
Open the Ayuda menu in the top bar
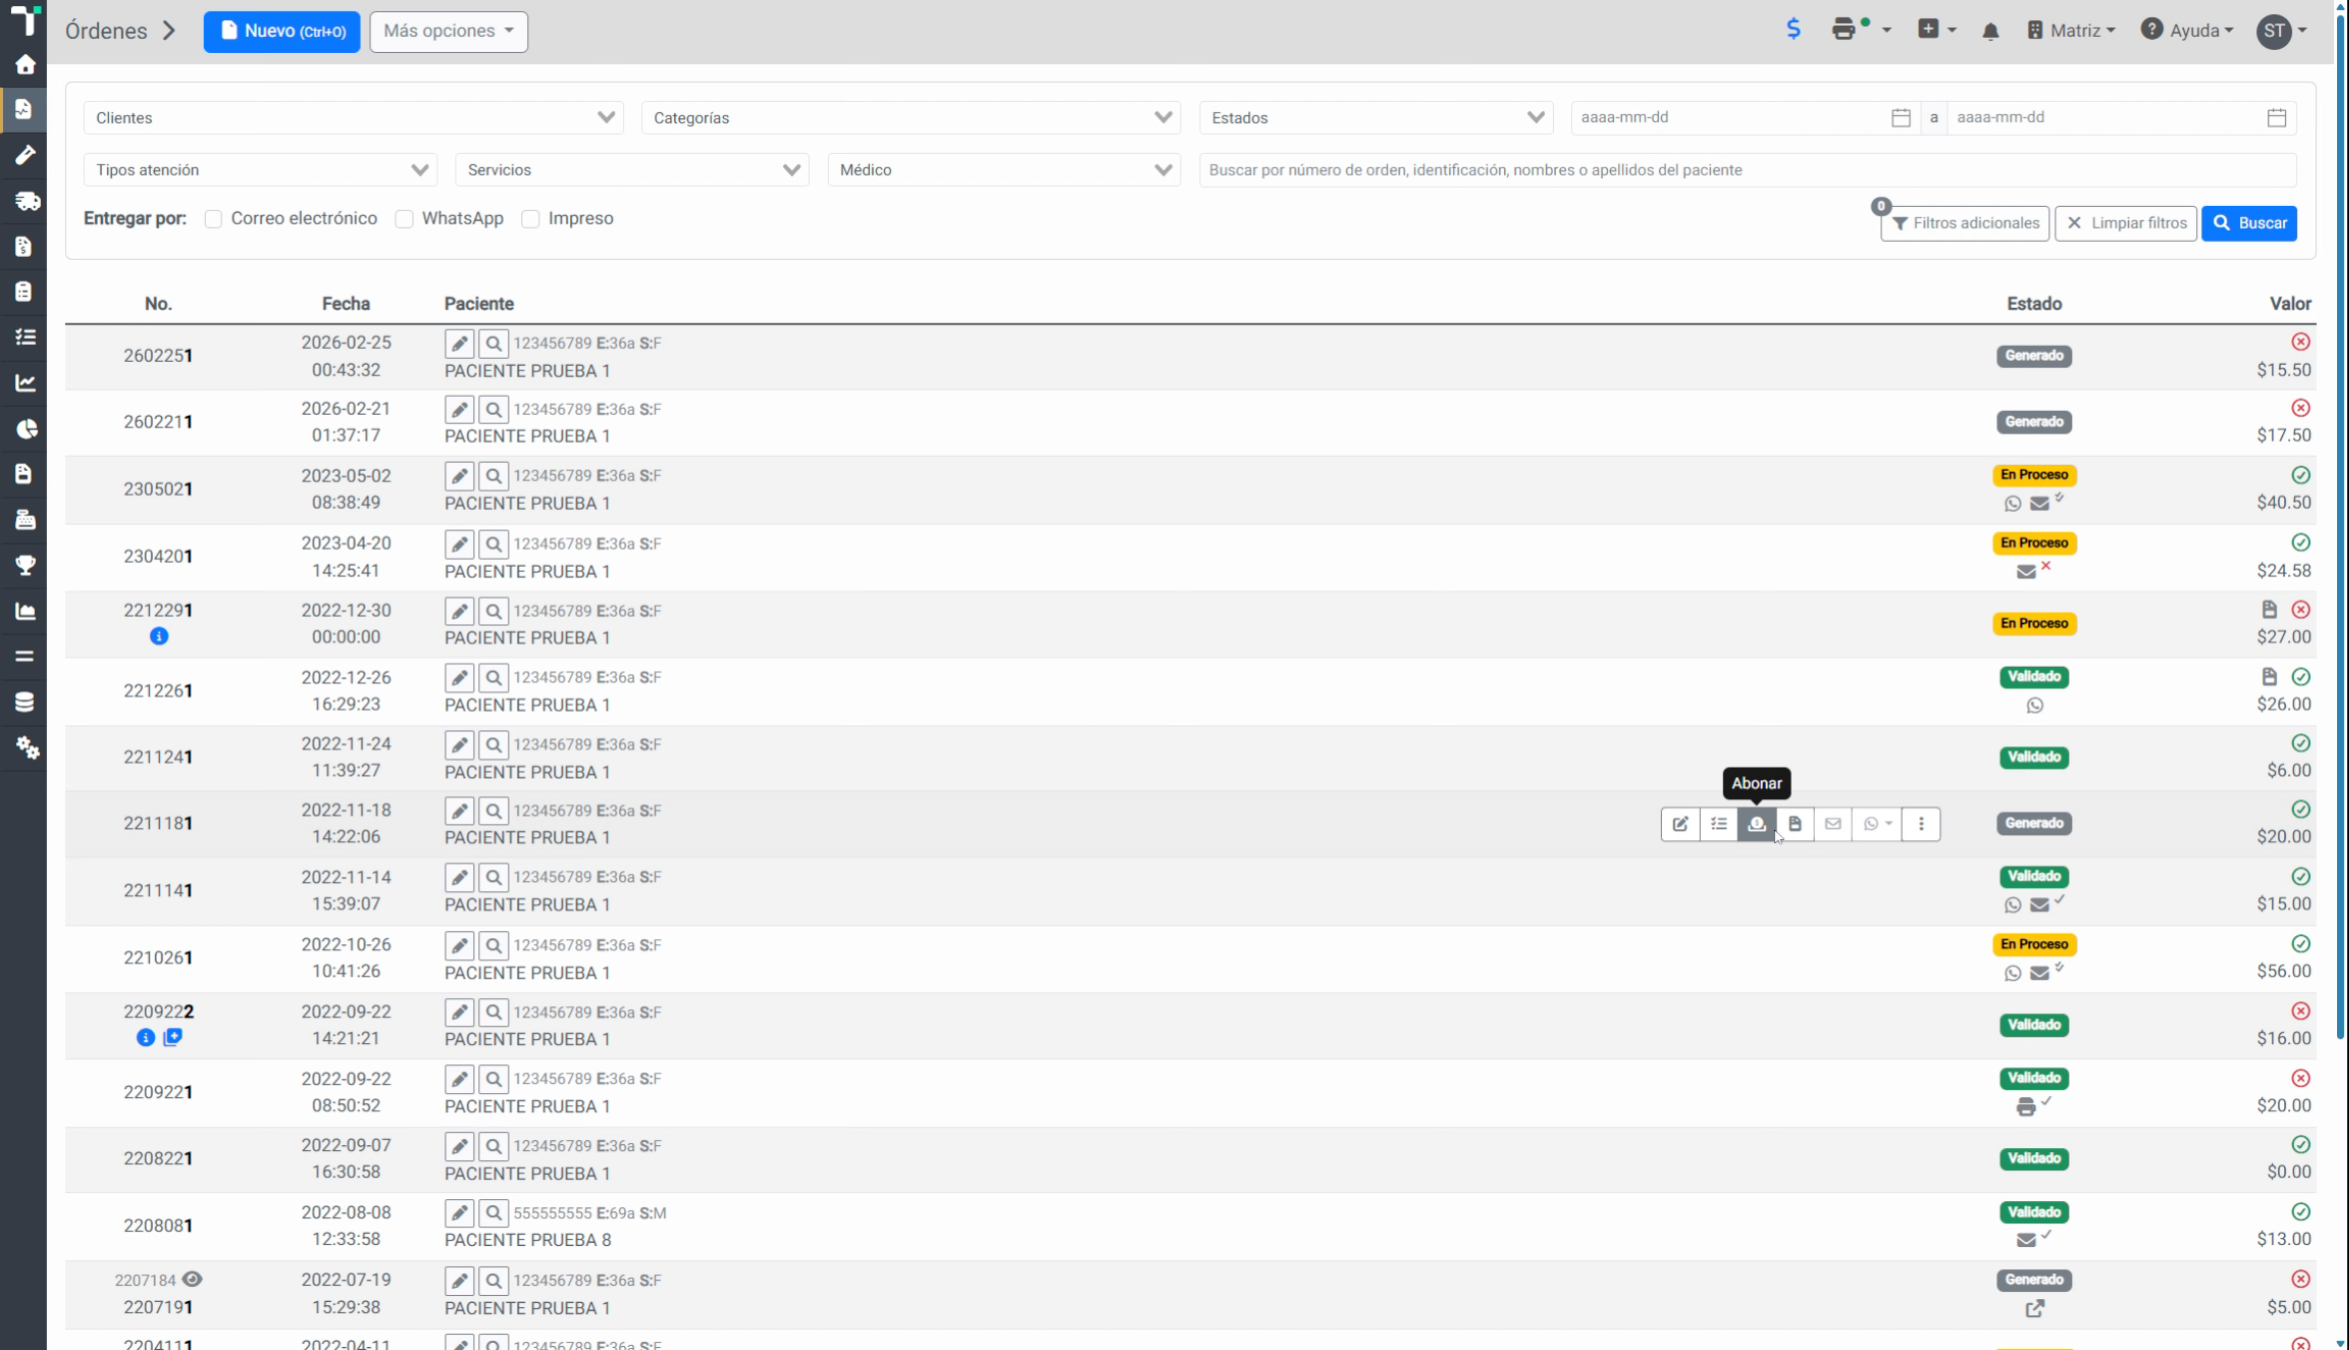click(2187, 31)
